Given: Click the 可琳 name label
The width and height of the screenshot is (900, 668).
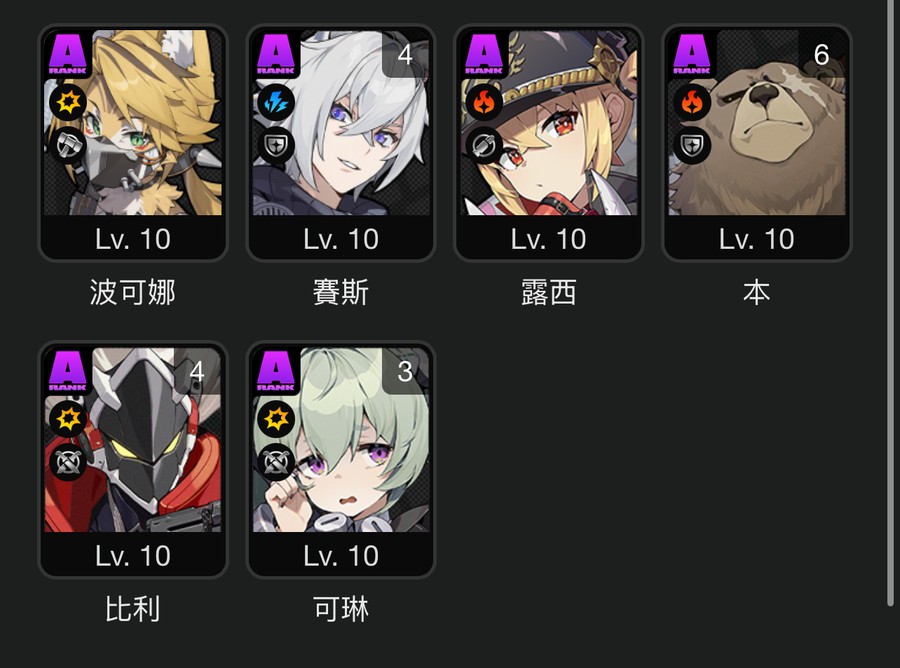Looking at the screenshot, I should (341, 609).
